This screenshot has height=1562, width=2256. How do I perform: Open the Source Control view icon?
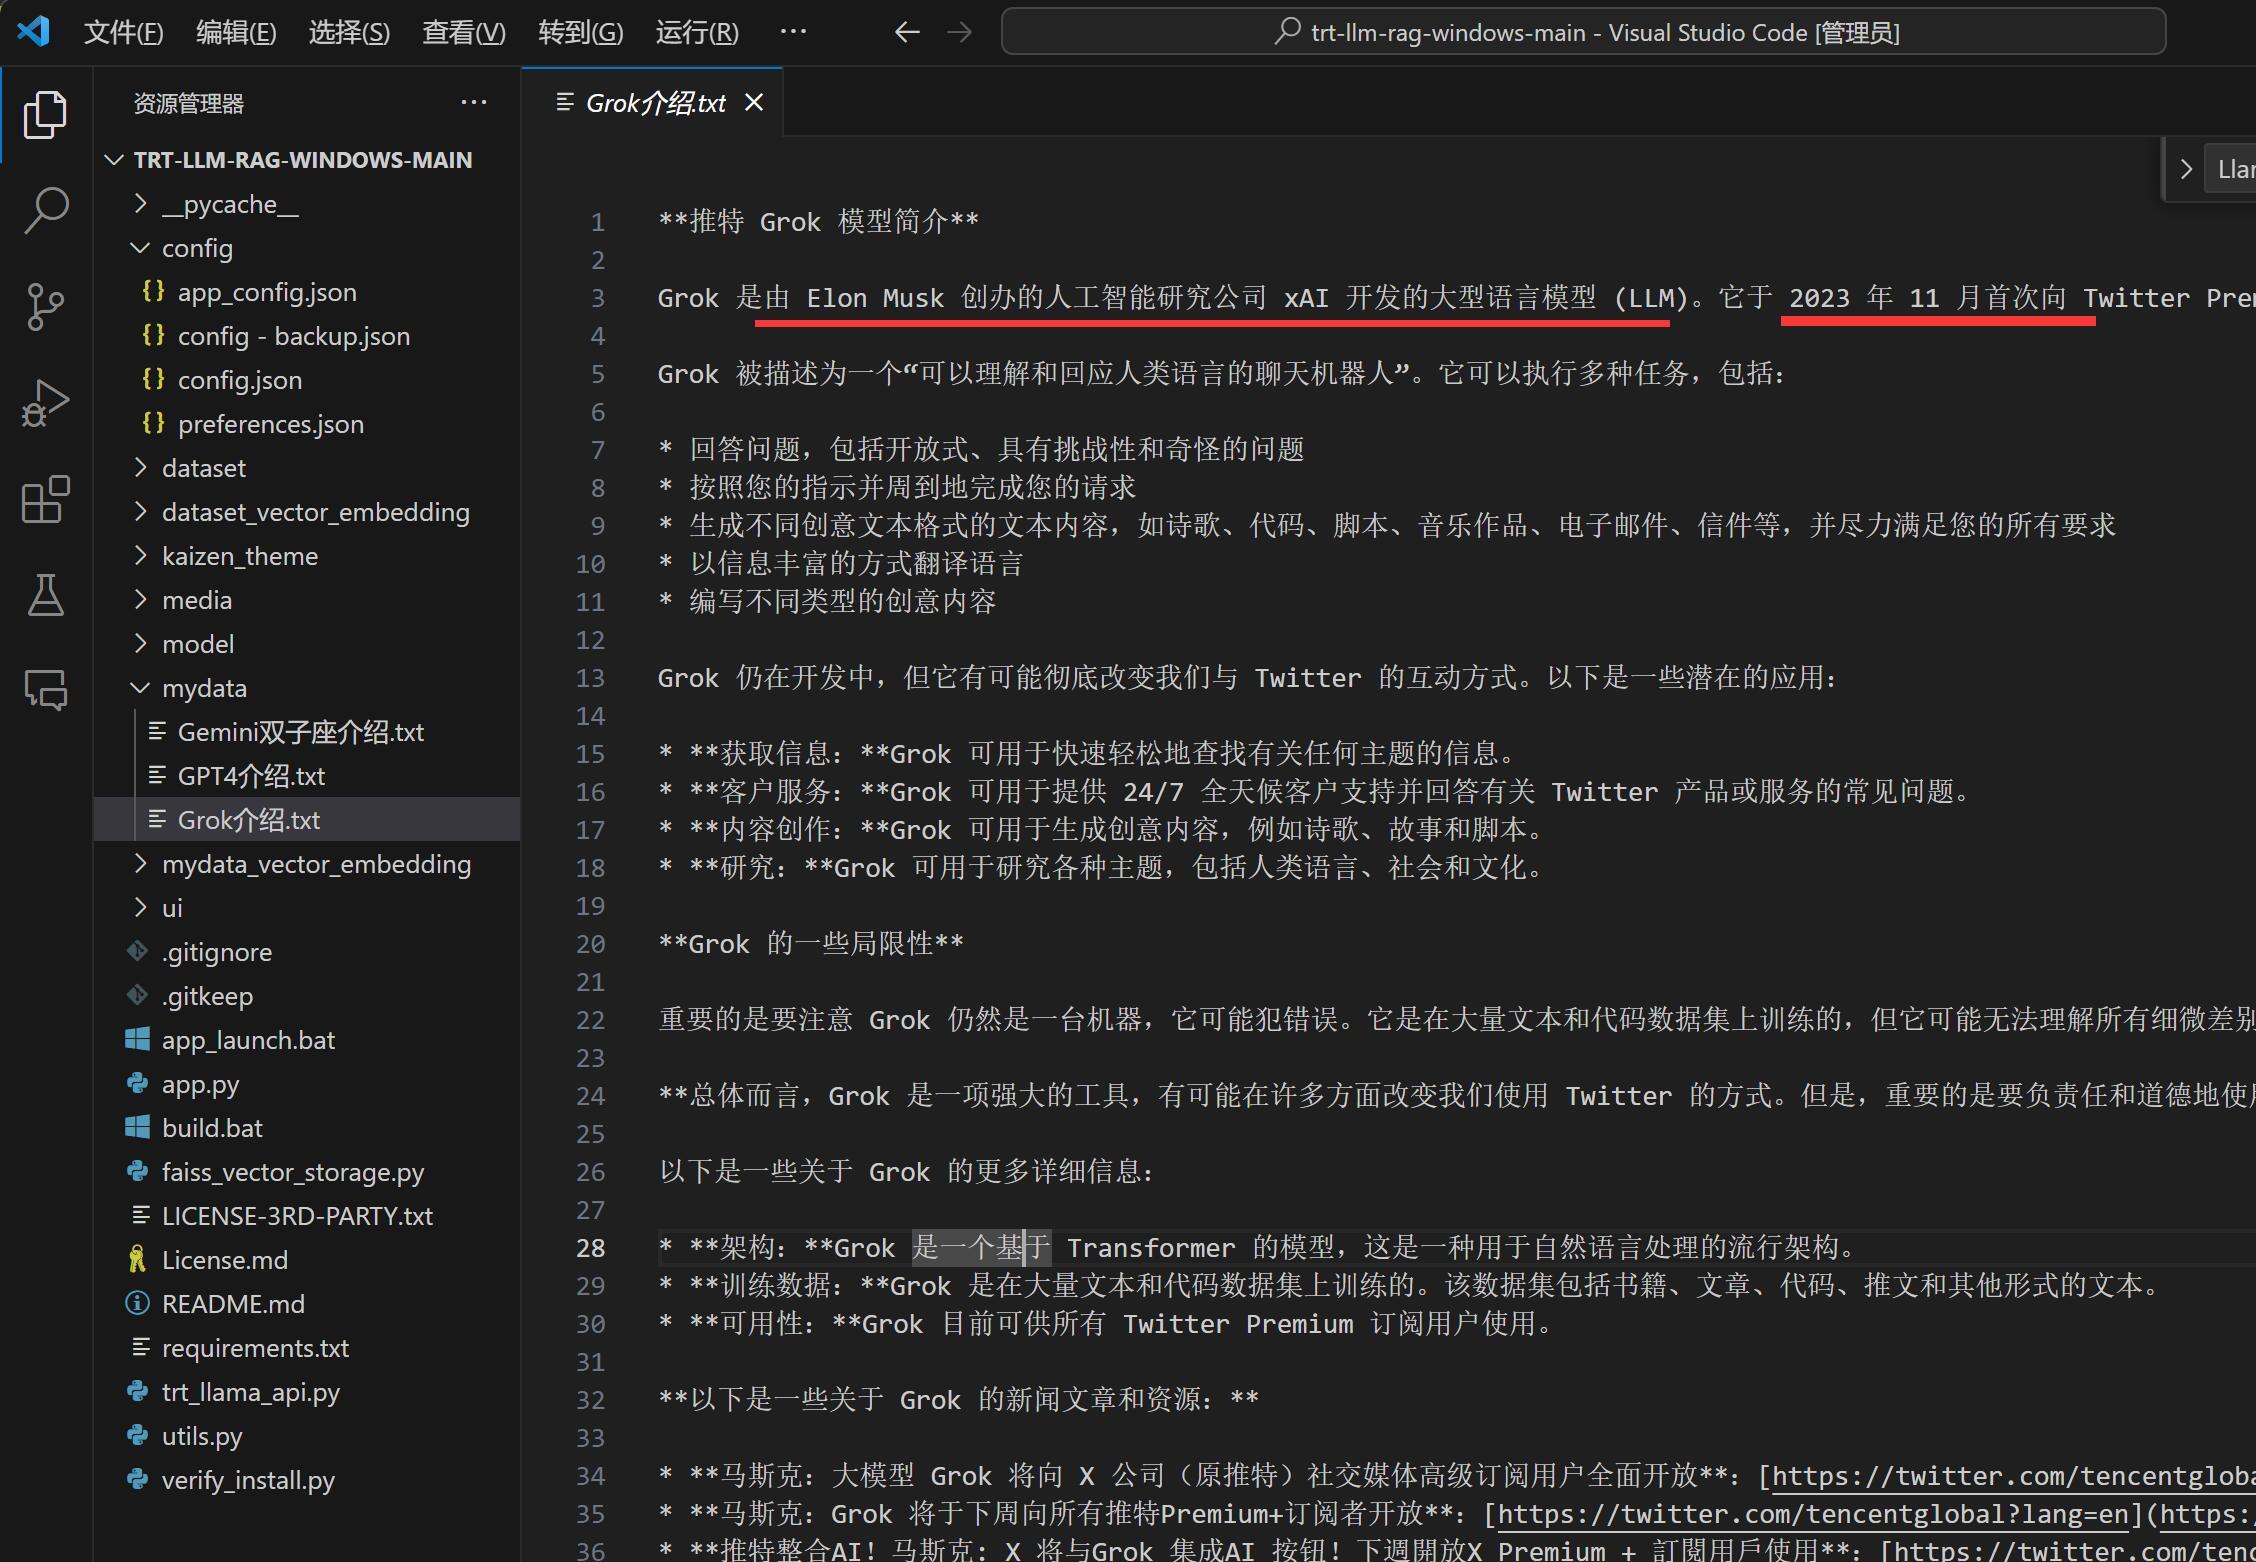[45, 306]
